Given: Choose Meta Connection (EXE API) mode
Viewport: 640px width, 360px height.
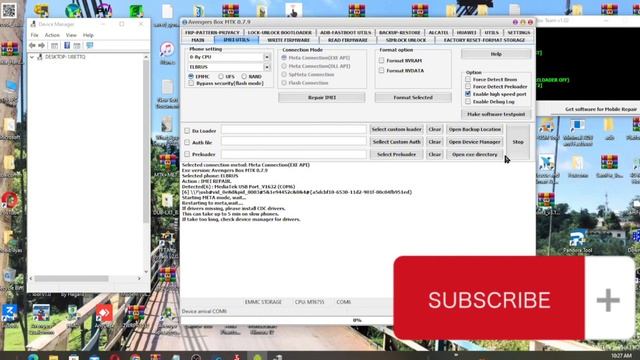Looking at the screenshot, I should (x=284, y=58).
